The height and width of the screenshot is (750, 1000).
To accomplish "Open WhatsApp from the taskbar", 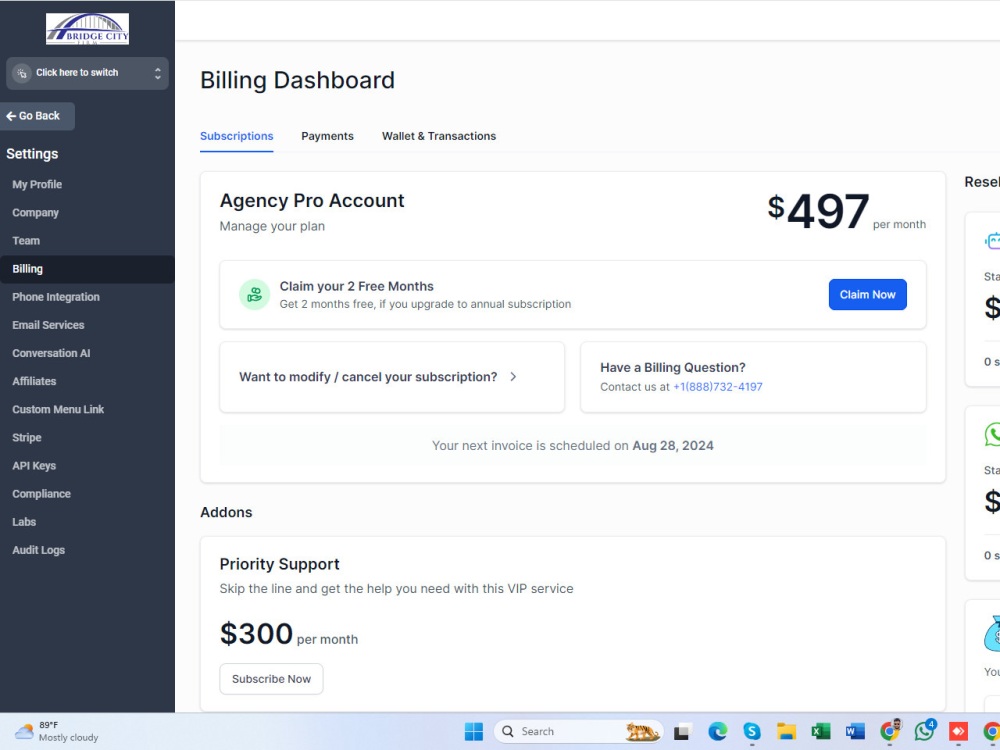I will coord(924,732).
